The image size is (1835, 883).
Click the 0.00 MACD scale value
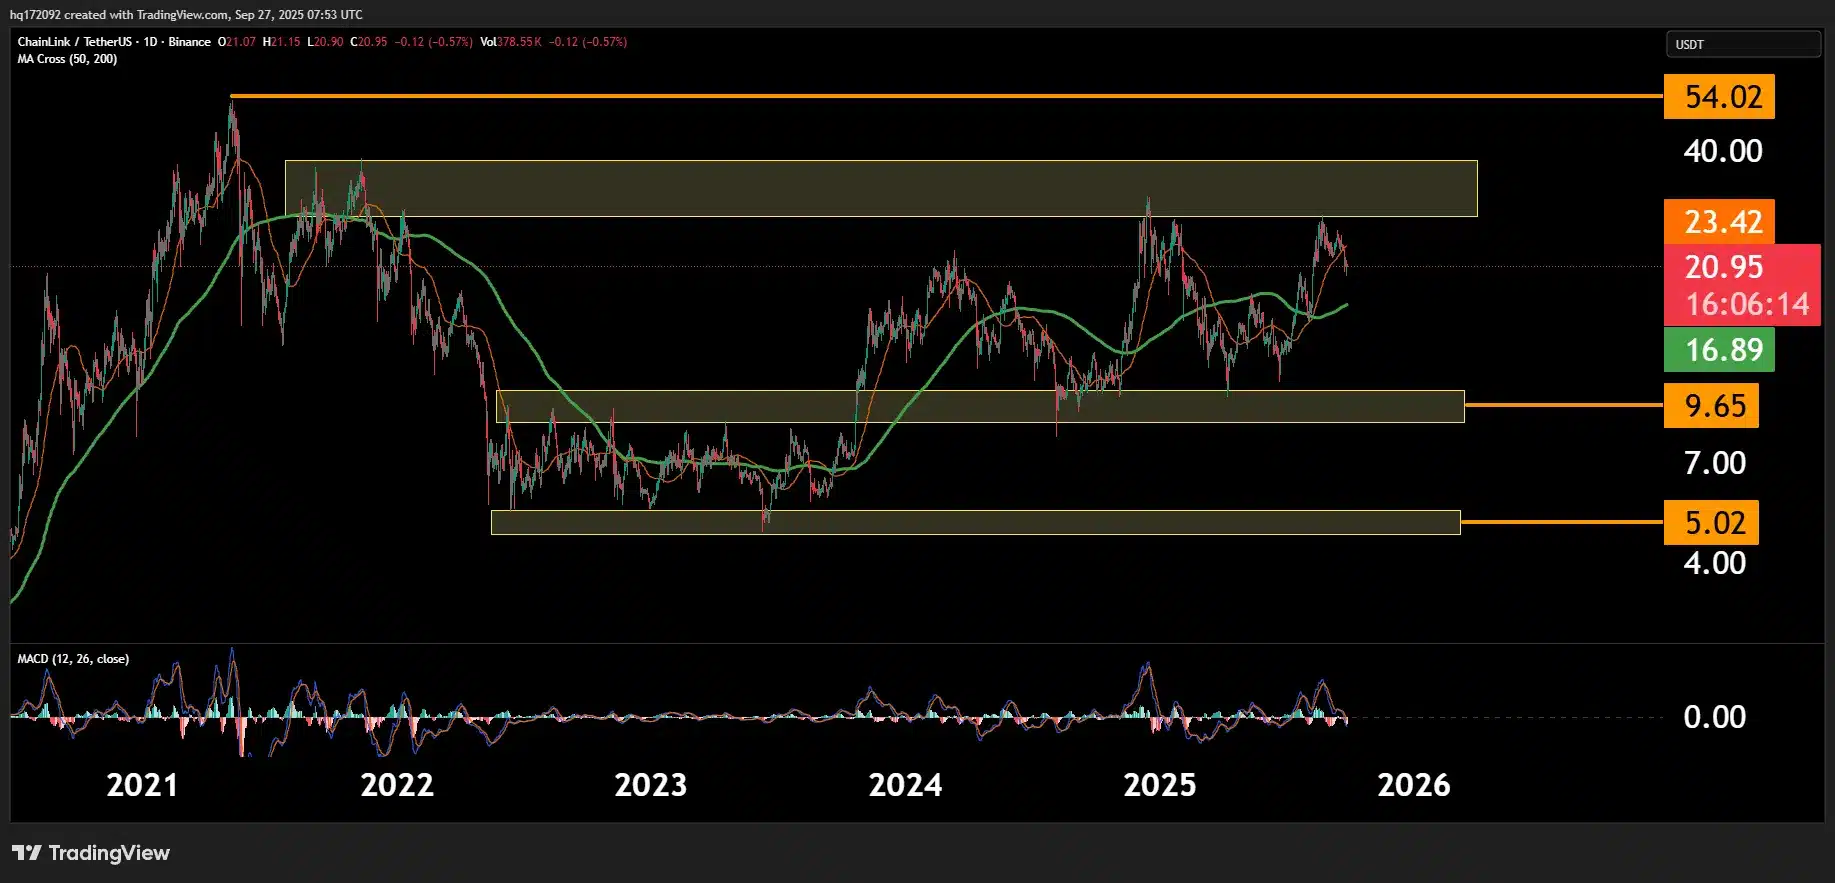point(1714,717)
